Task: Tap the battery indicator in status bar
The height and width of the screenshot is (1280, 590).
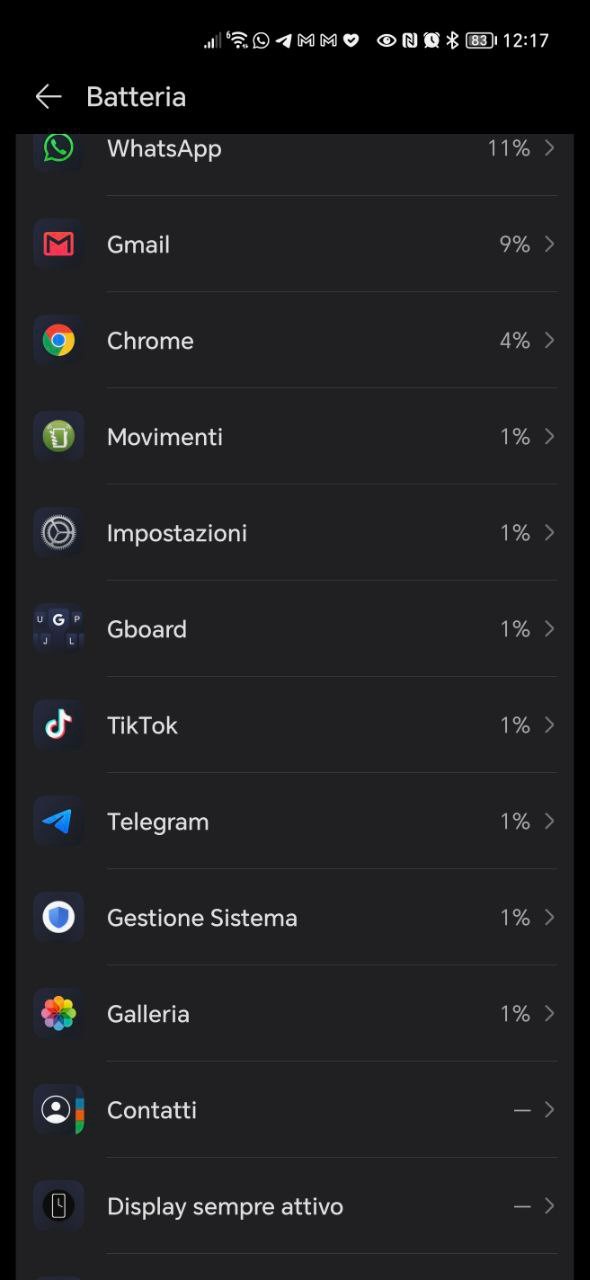Action: coord(481,40)
